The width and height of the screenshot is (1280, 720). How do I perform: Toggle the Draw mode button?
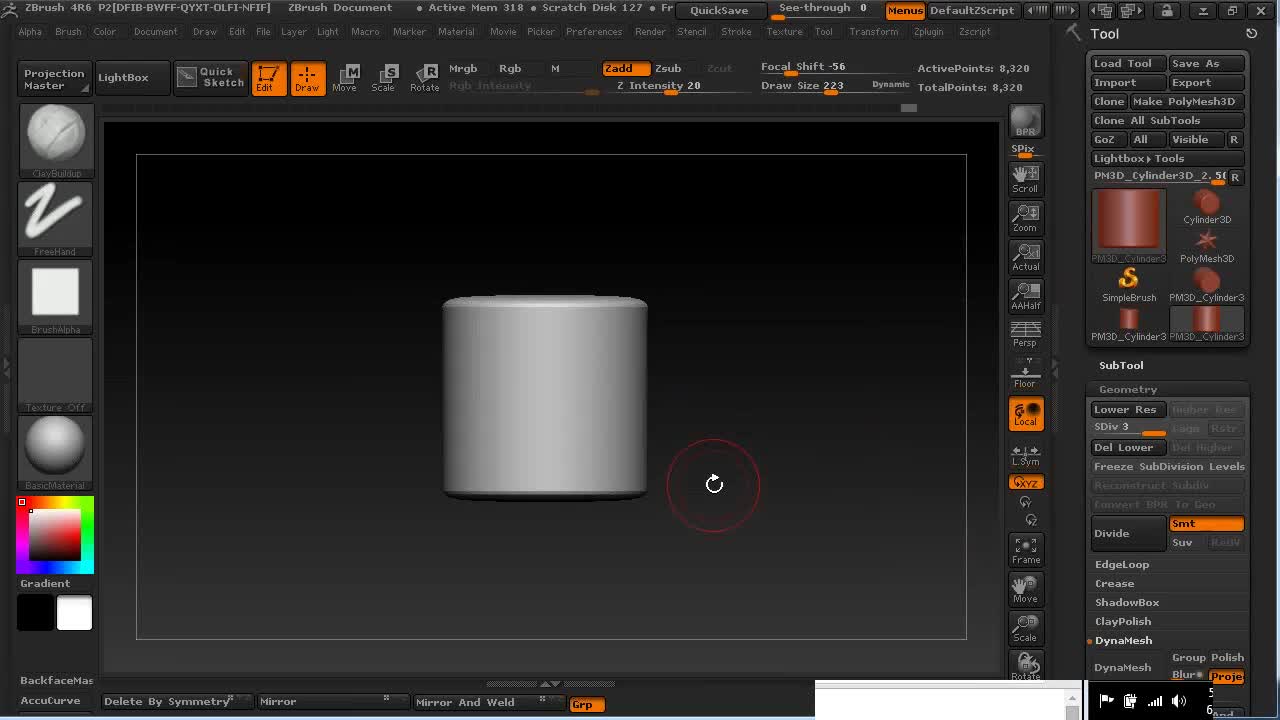click(307, 78)
